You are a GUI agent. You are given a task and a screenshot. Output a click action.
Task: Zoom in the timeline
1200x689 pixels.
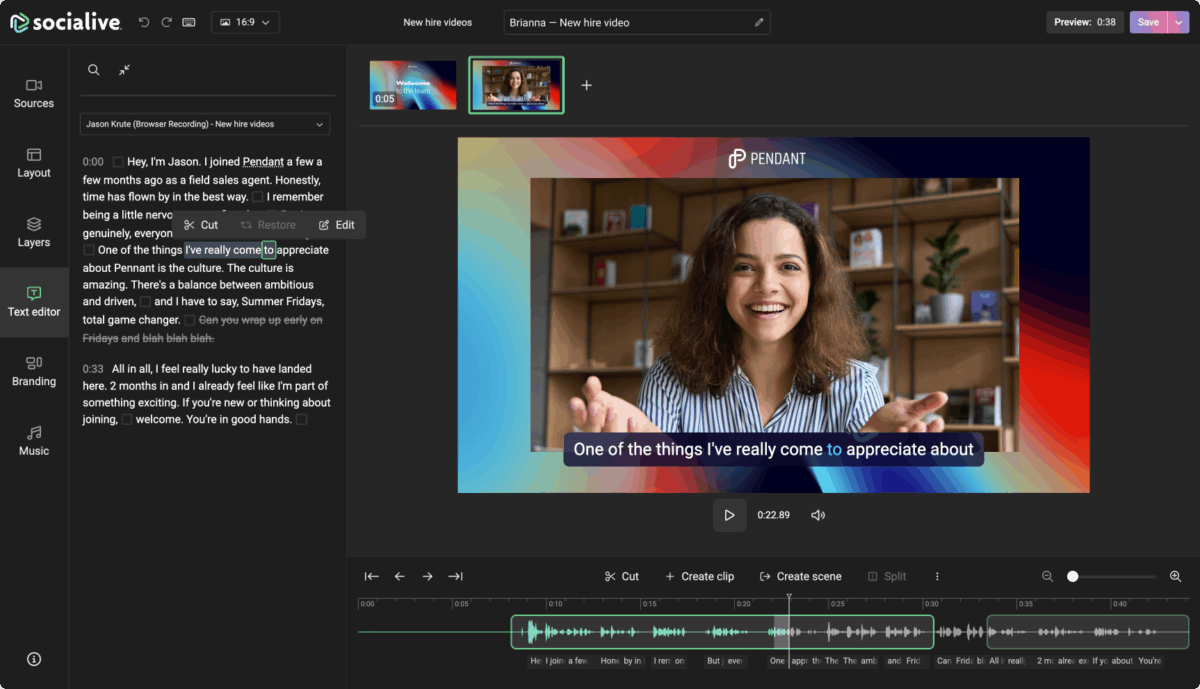pyautogui.click(x=1176, y=576)
